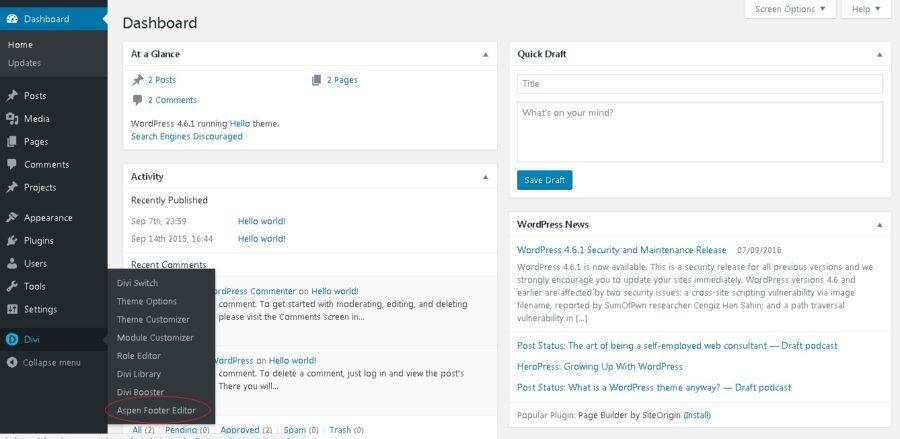Click the Appearance paintbrush icon
This screenshot has width=900, height=439.
click(12, 218)
